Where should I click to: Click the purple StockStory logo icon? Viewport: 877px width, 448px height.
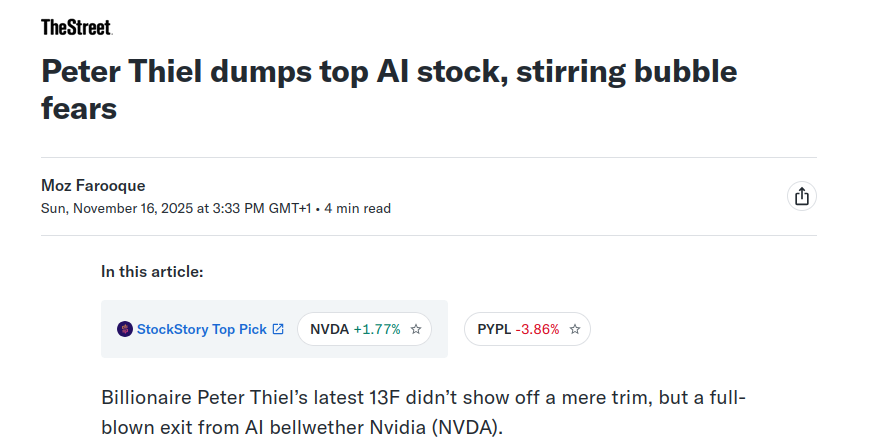[125, 329]
